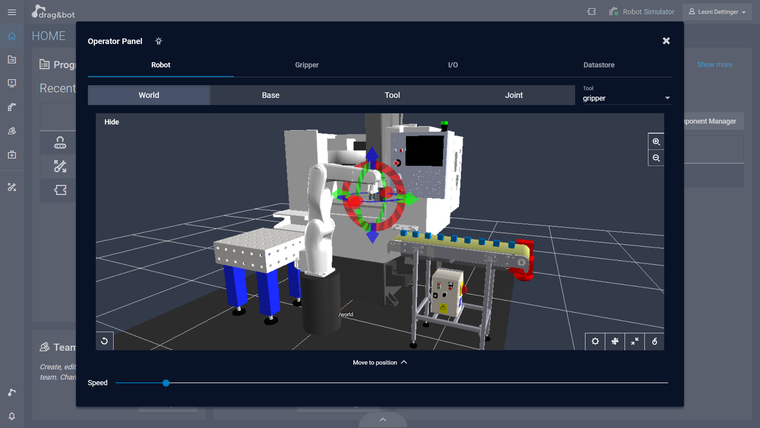Adjust the Speed slider handle
Viewport: 760px width, 428px height.
tap(166, 383)
